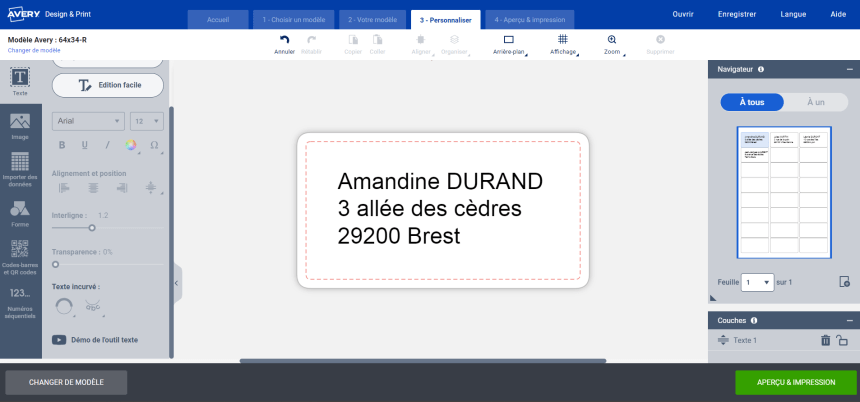
Task: Click the Edition facile button
Action: coord(108,86)
